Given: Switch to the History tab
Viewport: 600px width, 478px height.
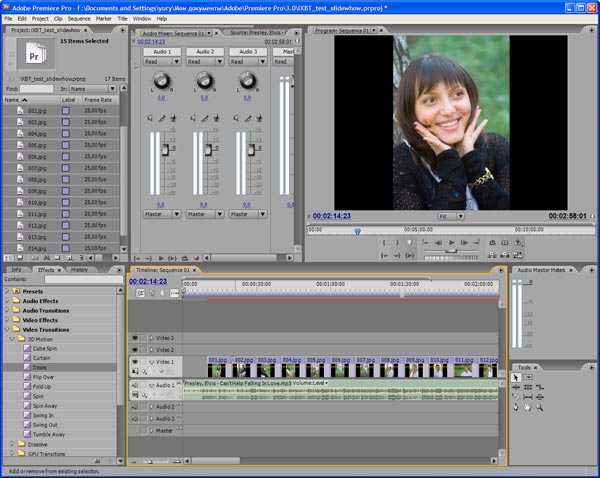Looking at the screenshot, I should (x=79, y=270).
